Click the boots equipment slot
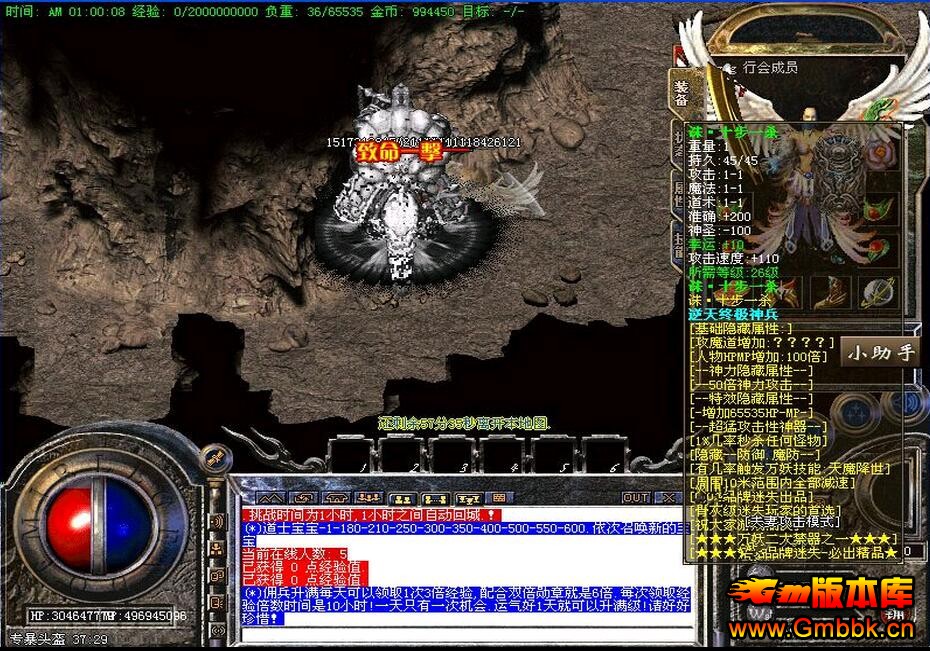 (833, 292)
